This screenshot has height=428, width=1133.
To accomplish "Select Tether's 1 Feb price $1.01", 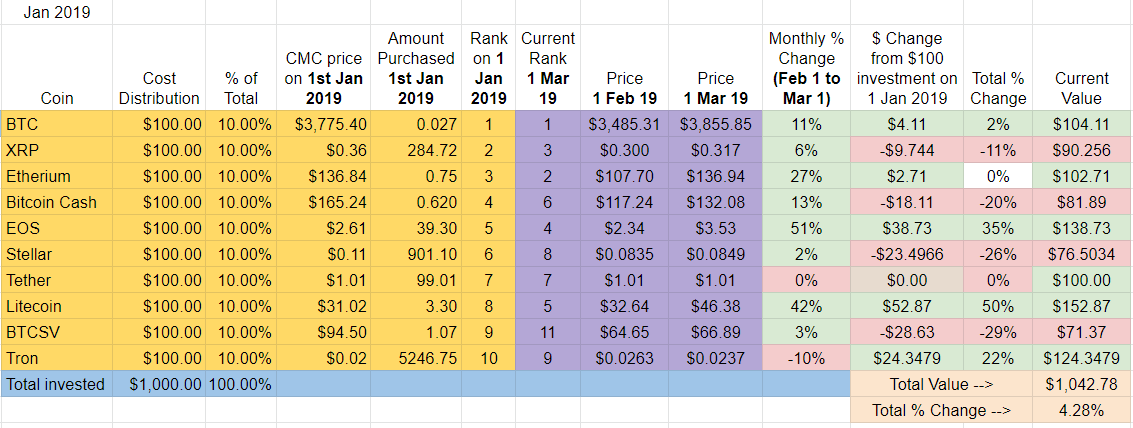I will 624,280.
